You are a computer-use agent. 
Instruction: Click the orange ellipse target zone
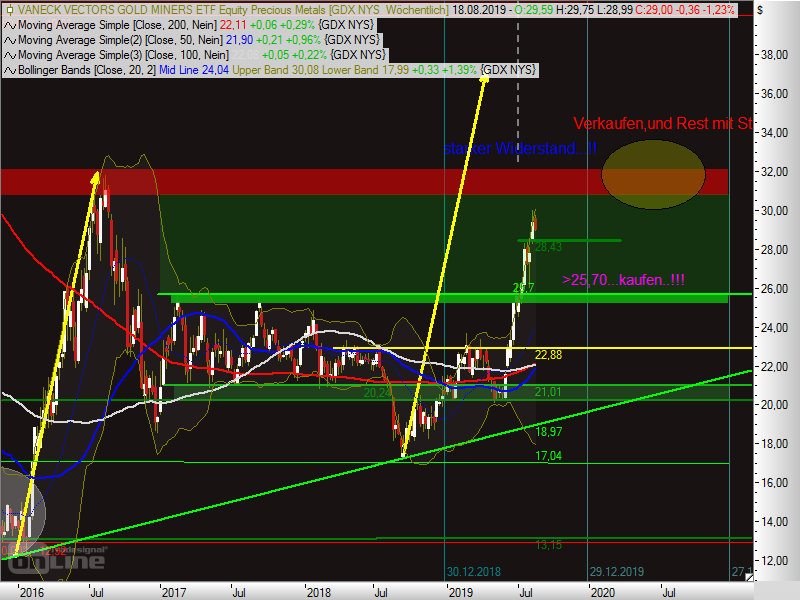[653, 174]
